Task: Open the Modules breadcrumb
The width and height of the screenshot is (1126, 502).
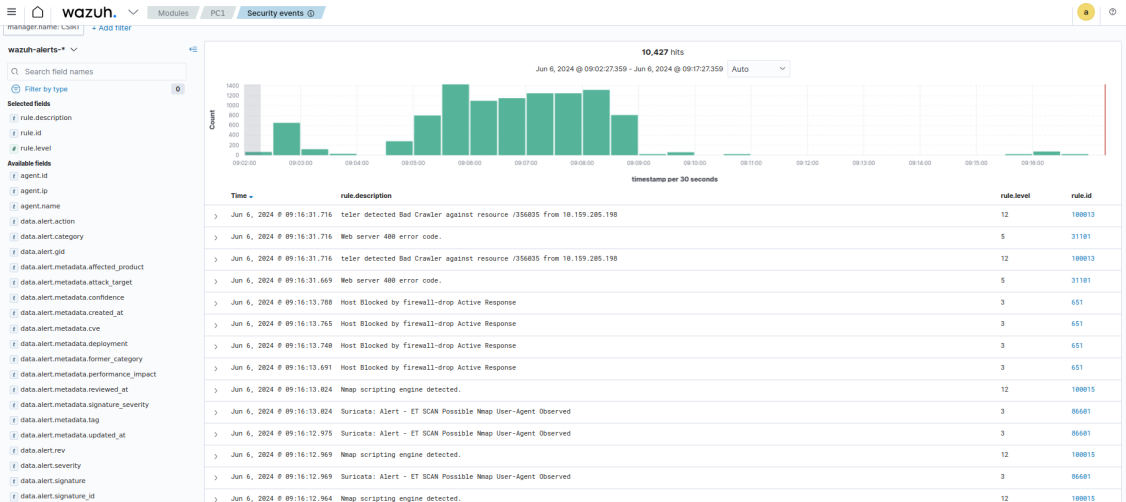Action: tap(173, 13)
